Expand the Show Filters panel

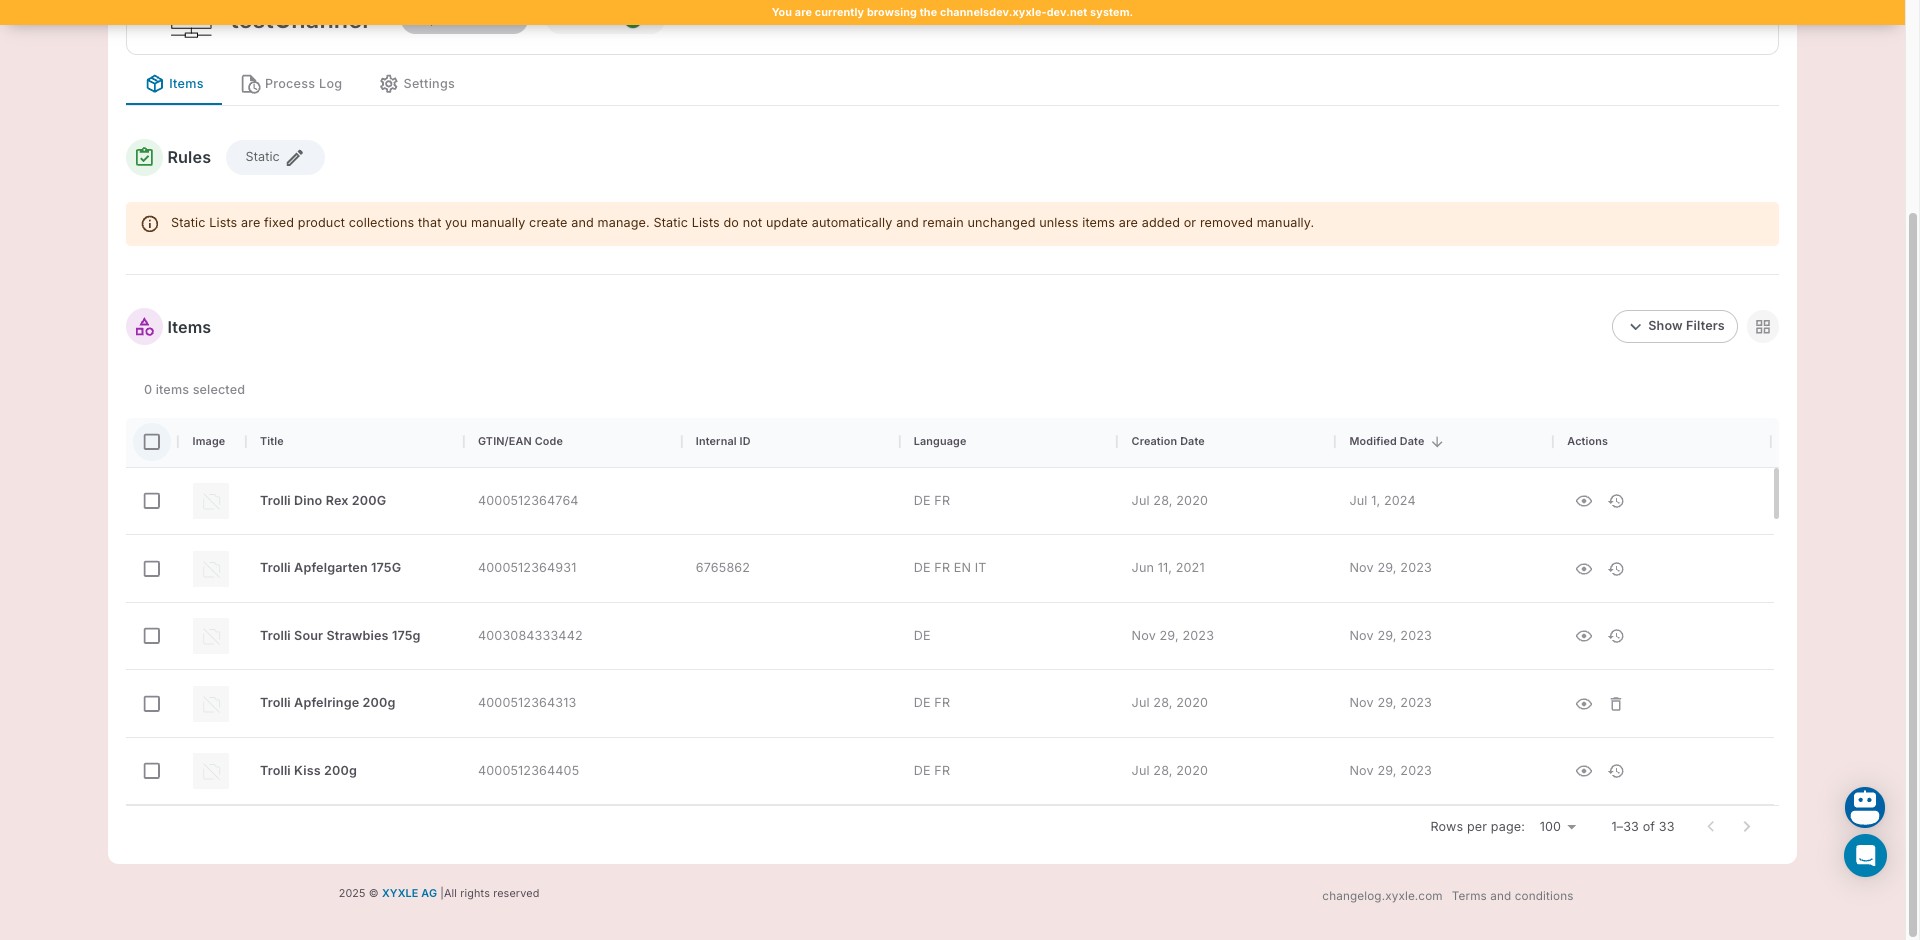tap(1674, 326)
